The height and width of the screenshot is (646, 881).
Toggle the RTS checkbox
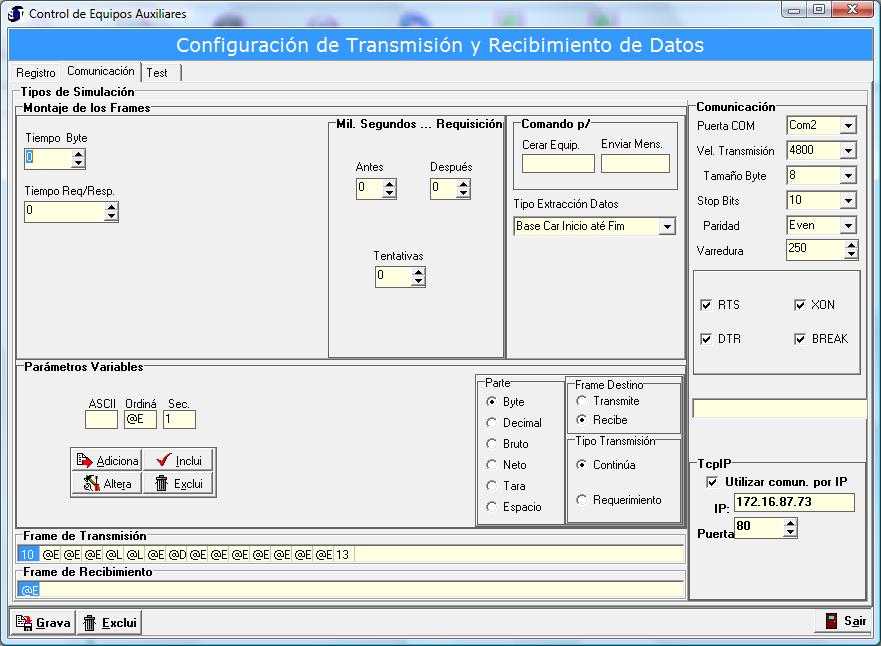pos(707,305)
